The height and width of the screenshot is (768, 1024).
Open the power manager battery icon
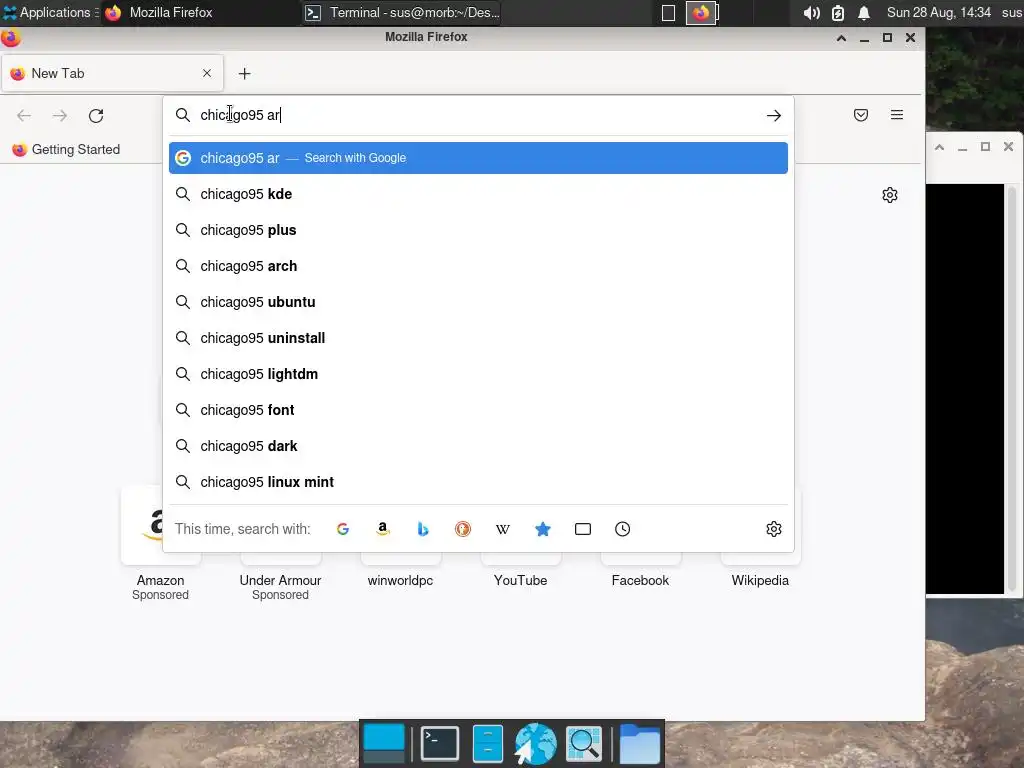pos(838,13)
